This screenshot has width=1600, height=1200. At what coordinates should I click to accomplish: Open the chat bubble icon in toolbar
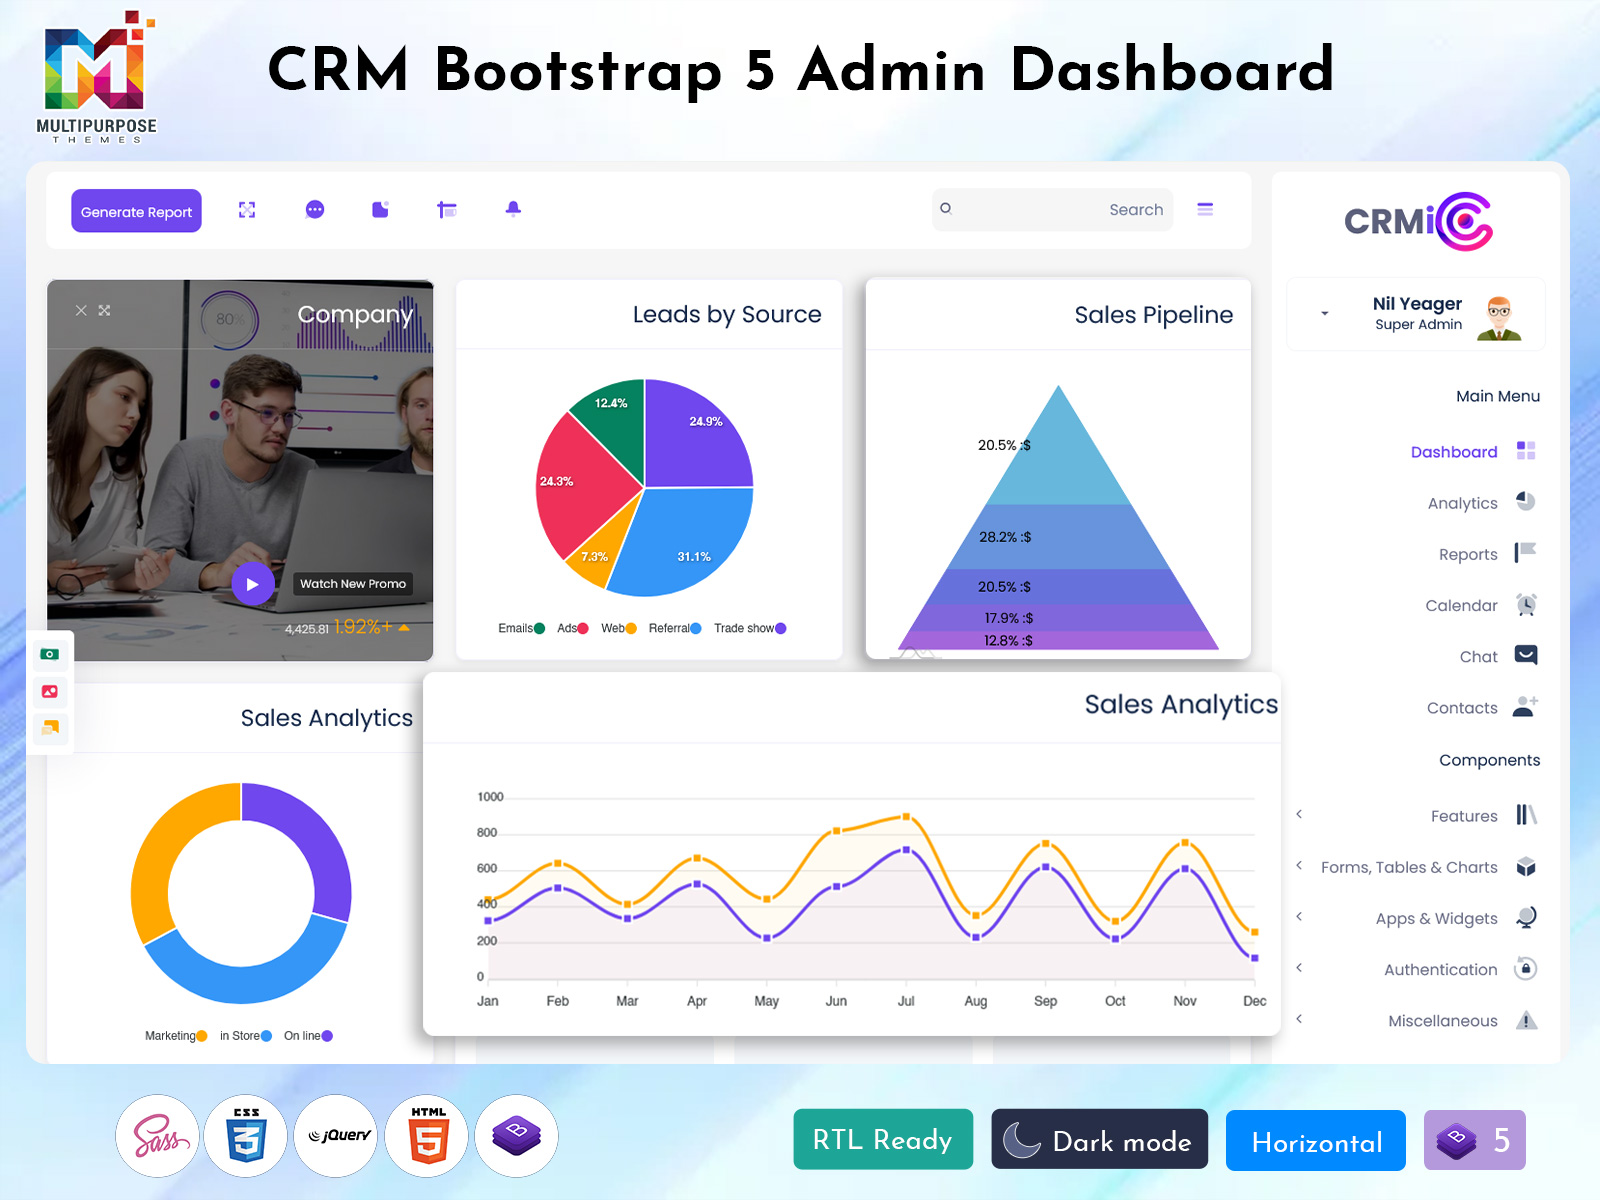315,210
